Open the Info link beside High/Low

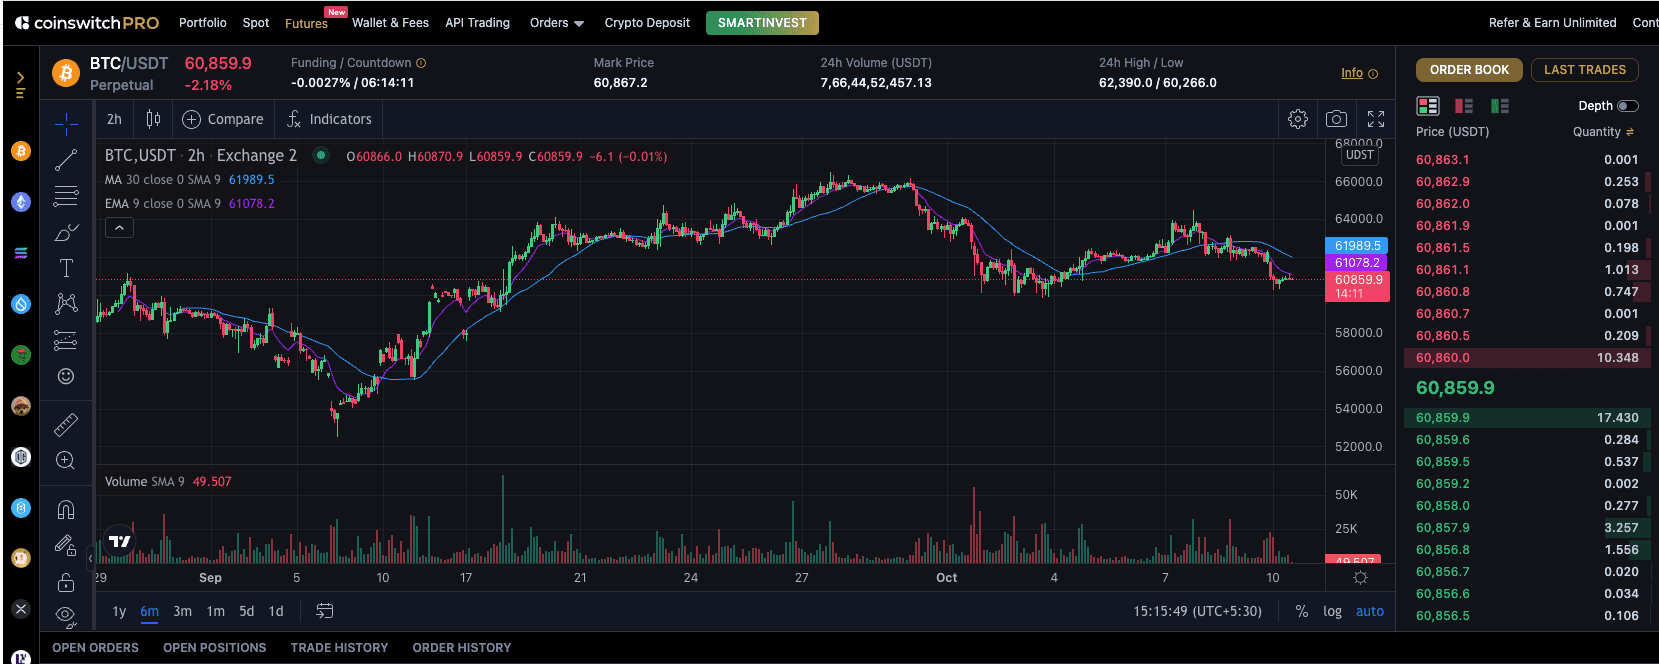(1352, 73)
